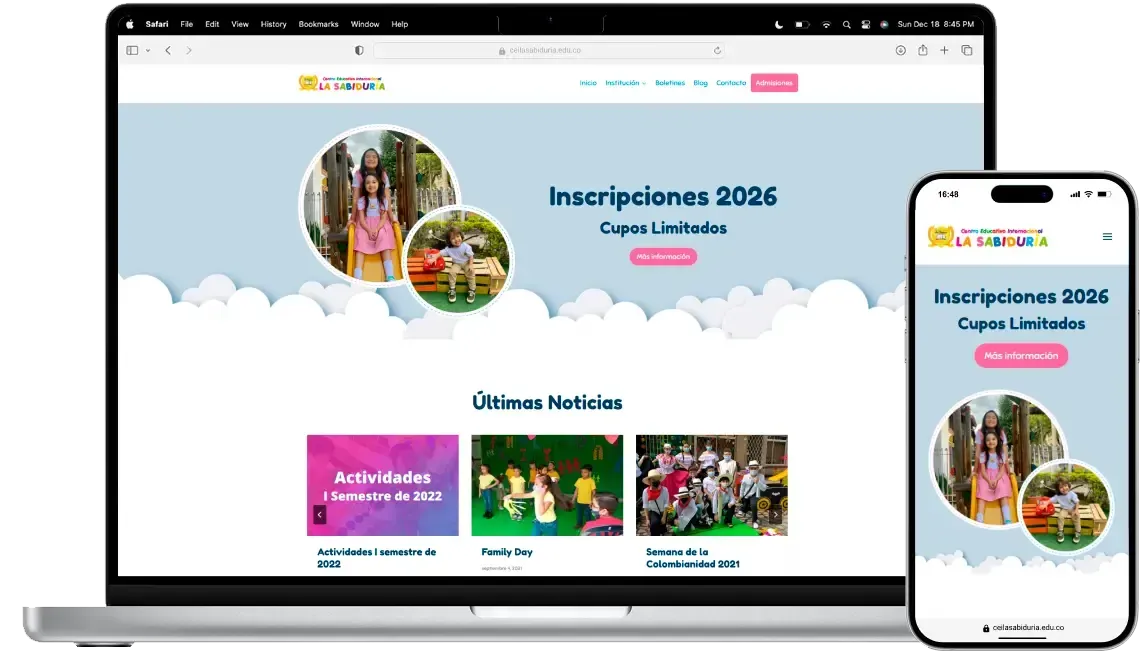Viewport: 1140px width, 651px height.
Task: Click Semana de la Colombianidad 2021 title
Action: coord(693,558)
